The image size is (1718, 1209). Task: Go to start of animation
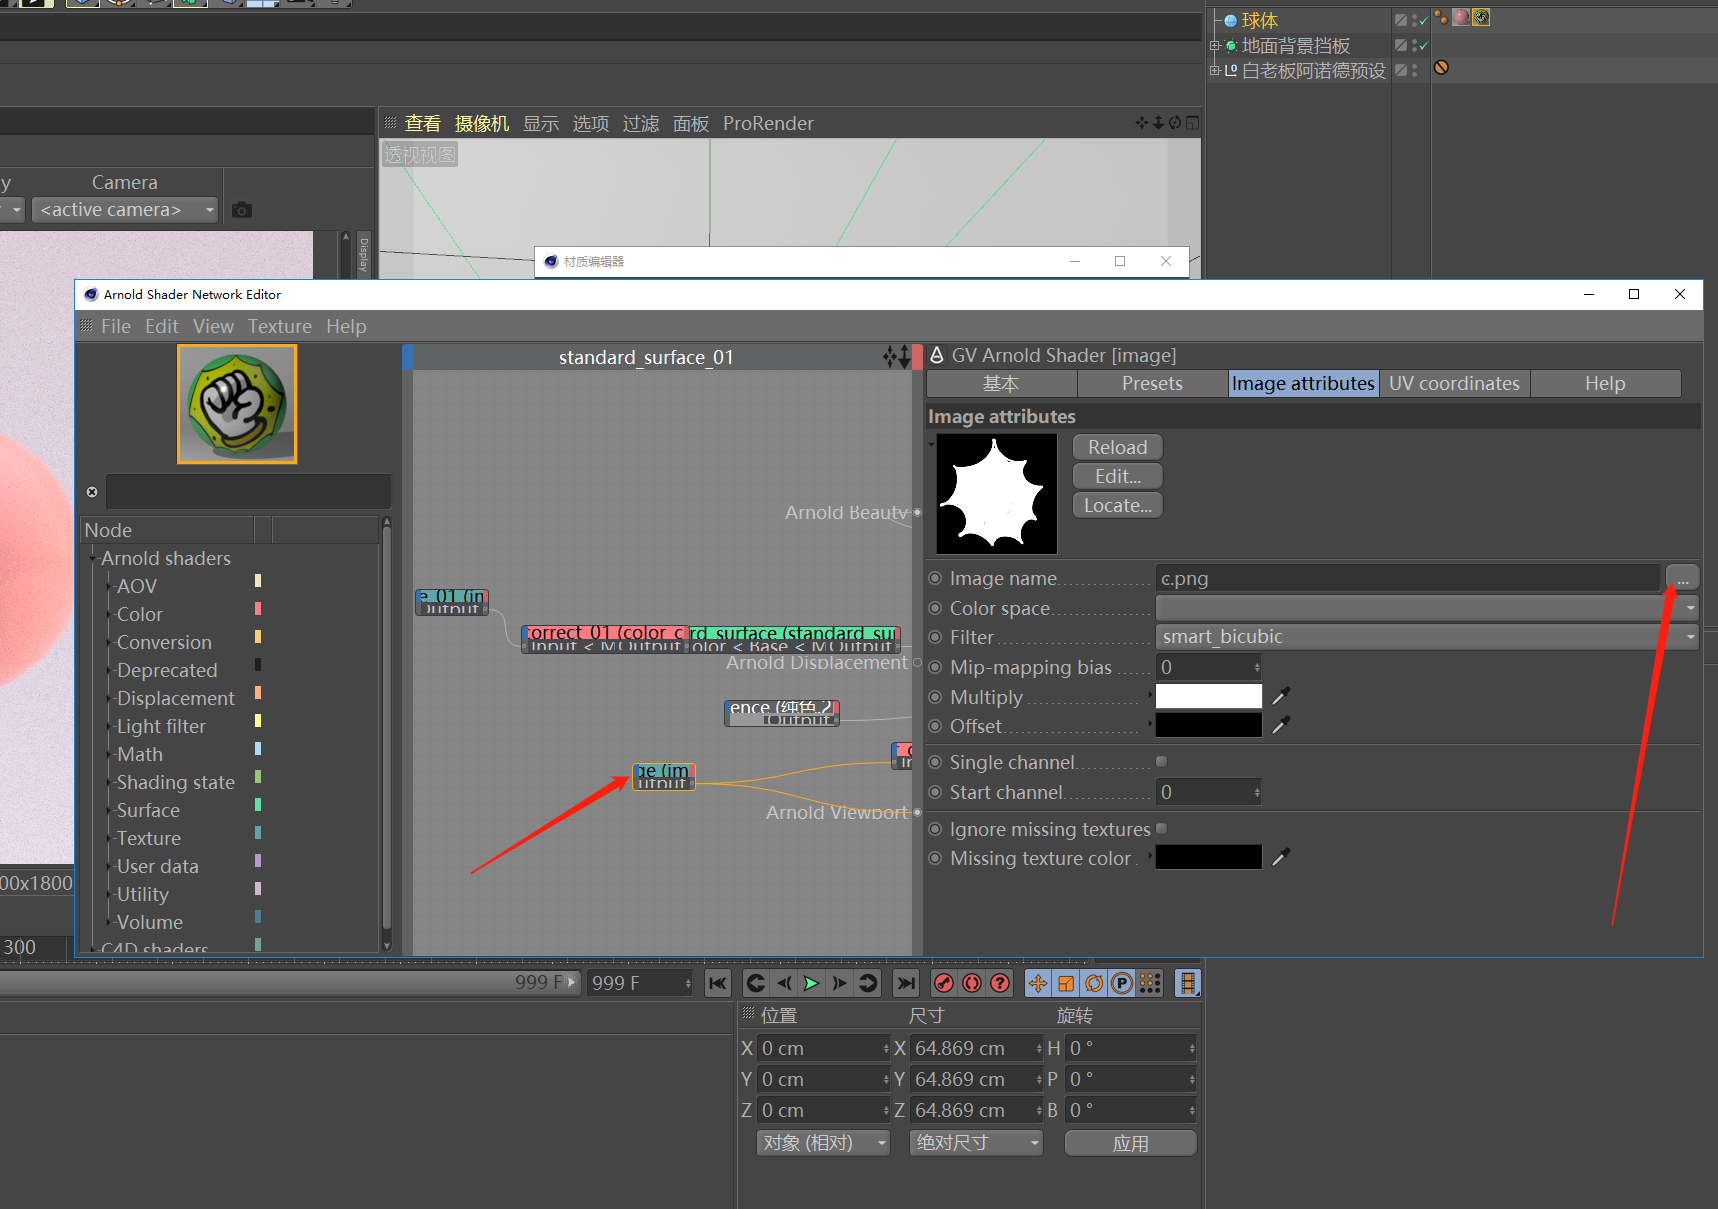pyautogui.click(x=718, y=983)
